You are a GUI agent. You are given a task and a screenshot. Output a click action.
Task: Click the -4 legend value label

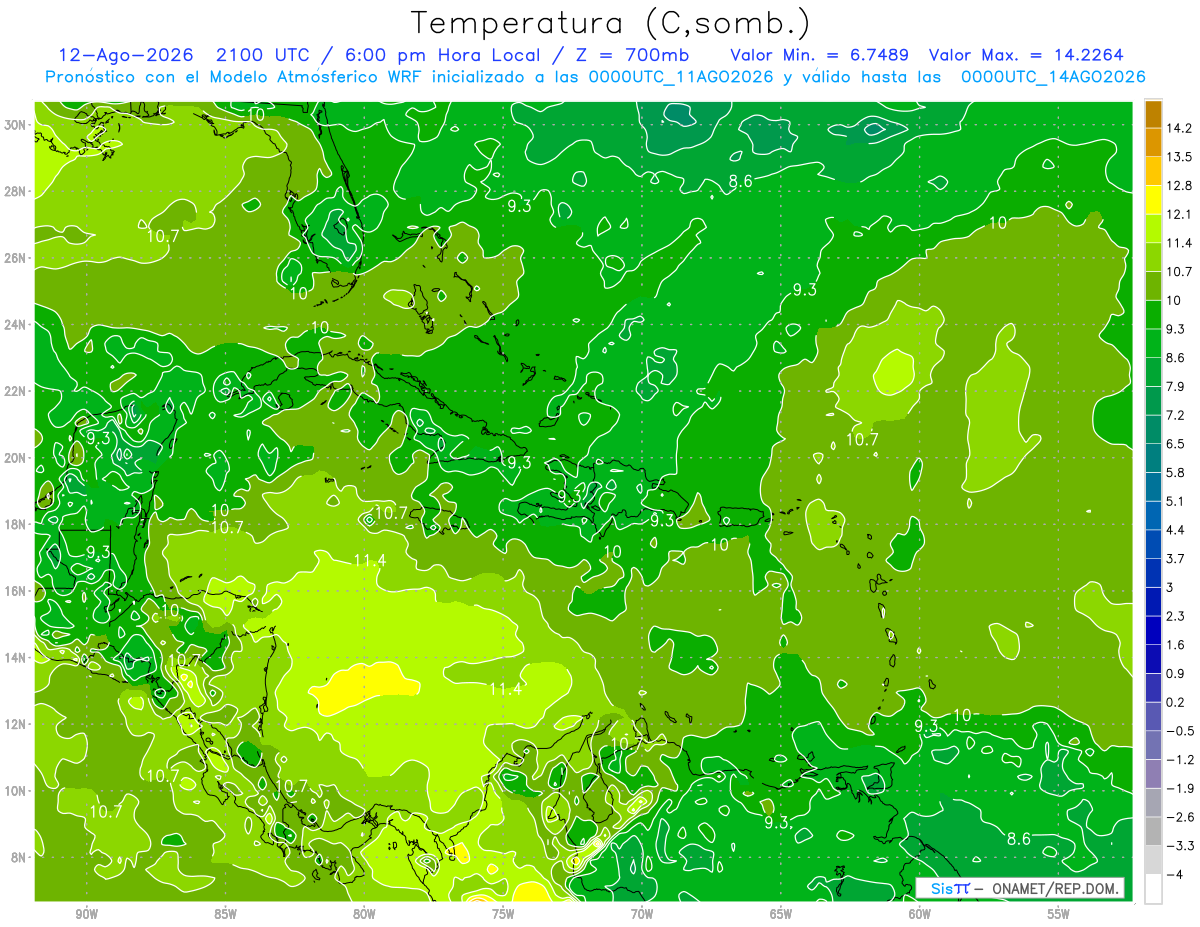(x=1174, y=875)
